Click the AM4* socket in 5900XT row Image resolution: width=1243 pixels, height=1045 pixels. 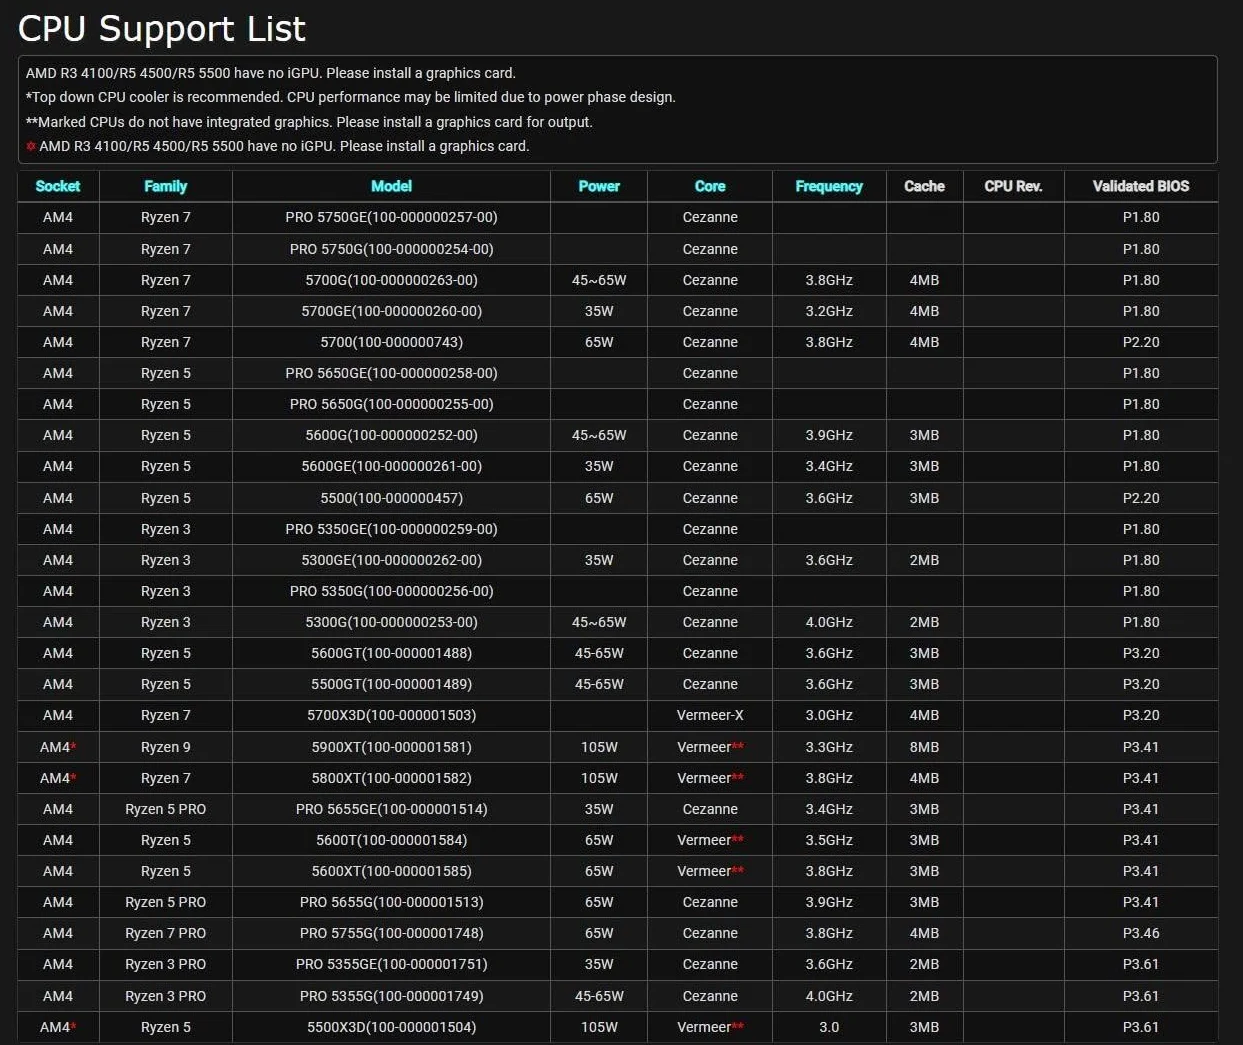58,747
